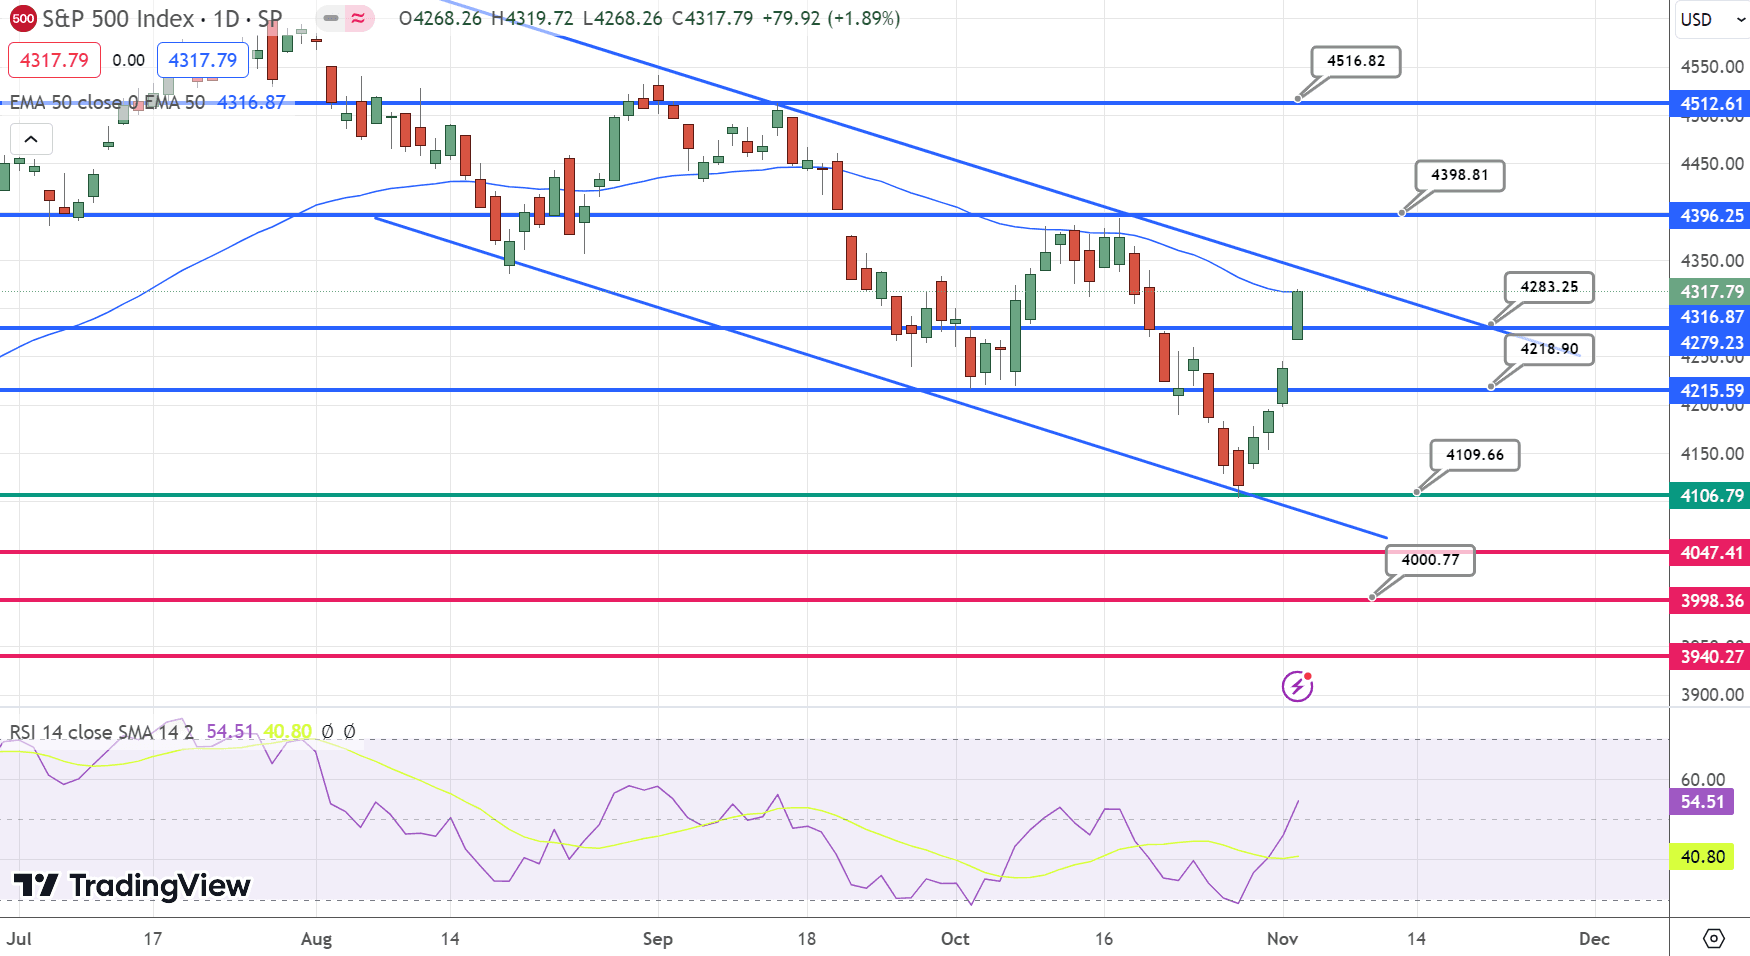Click the red 3998.36 price axis label
1750x956 pixels.
pyautogui.click(x=1711, y=601)
